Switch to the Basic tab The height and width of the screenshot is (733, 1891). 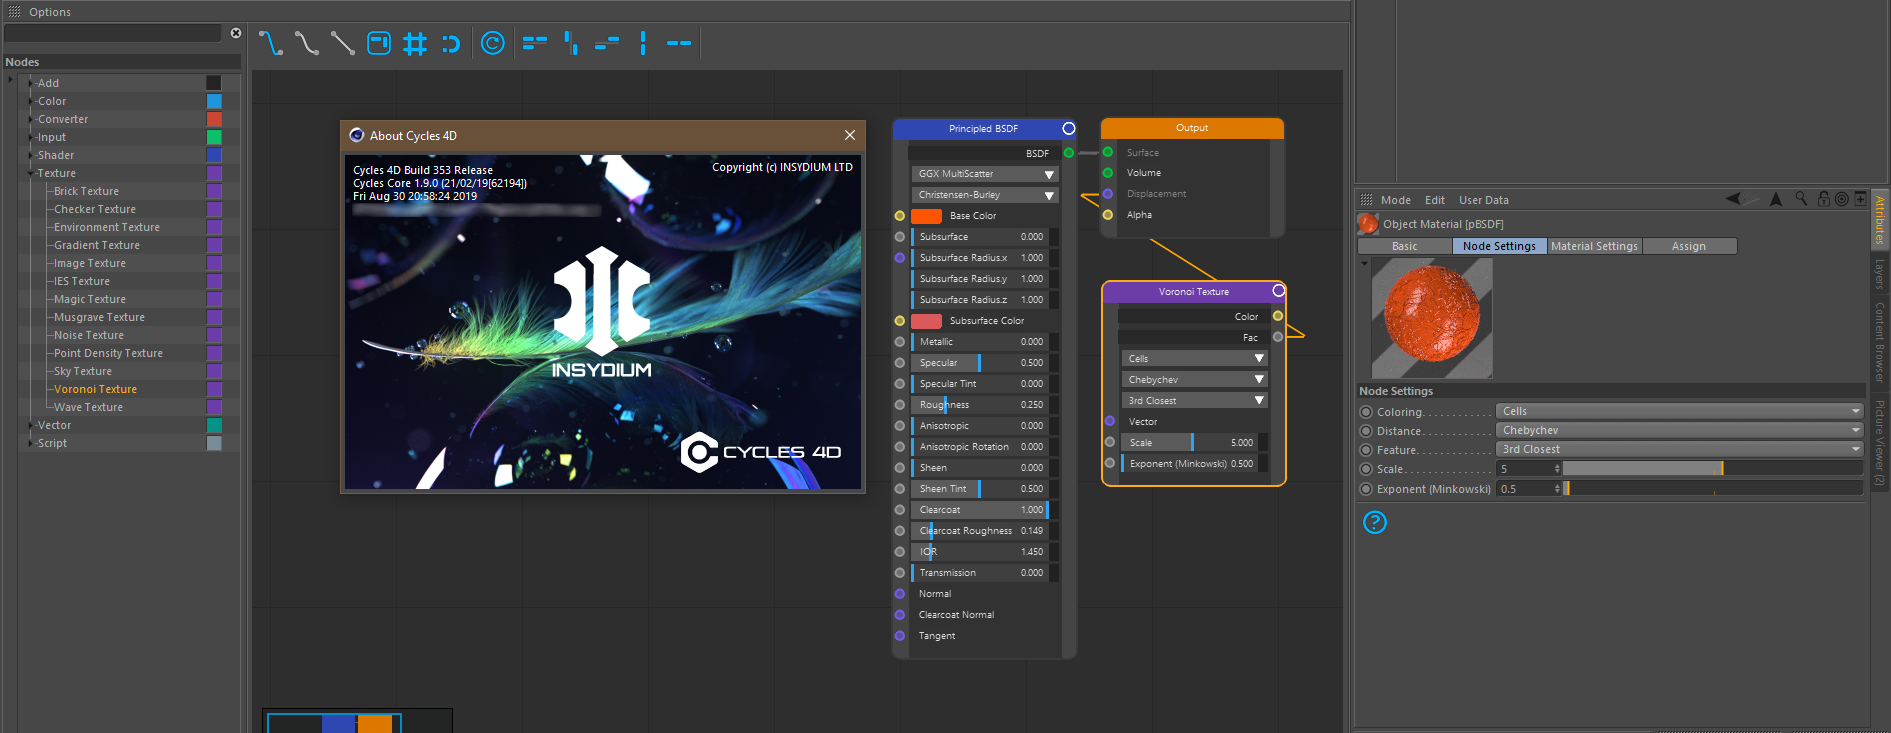(x=1404, y=246)
